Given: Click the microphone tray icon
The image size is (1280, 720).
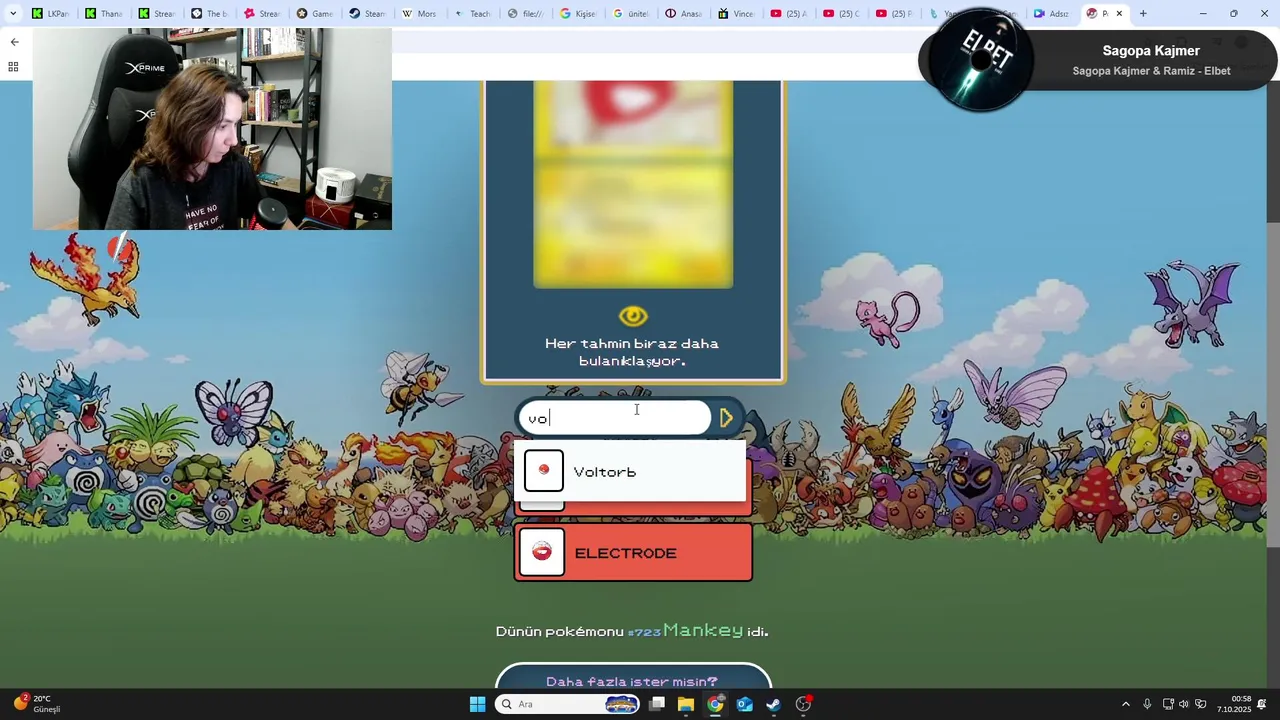Looking at the screenshot, I should pos(1147,704).
